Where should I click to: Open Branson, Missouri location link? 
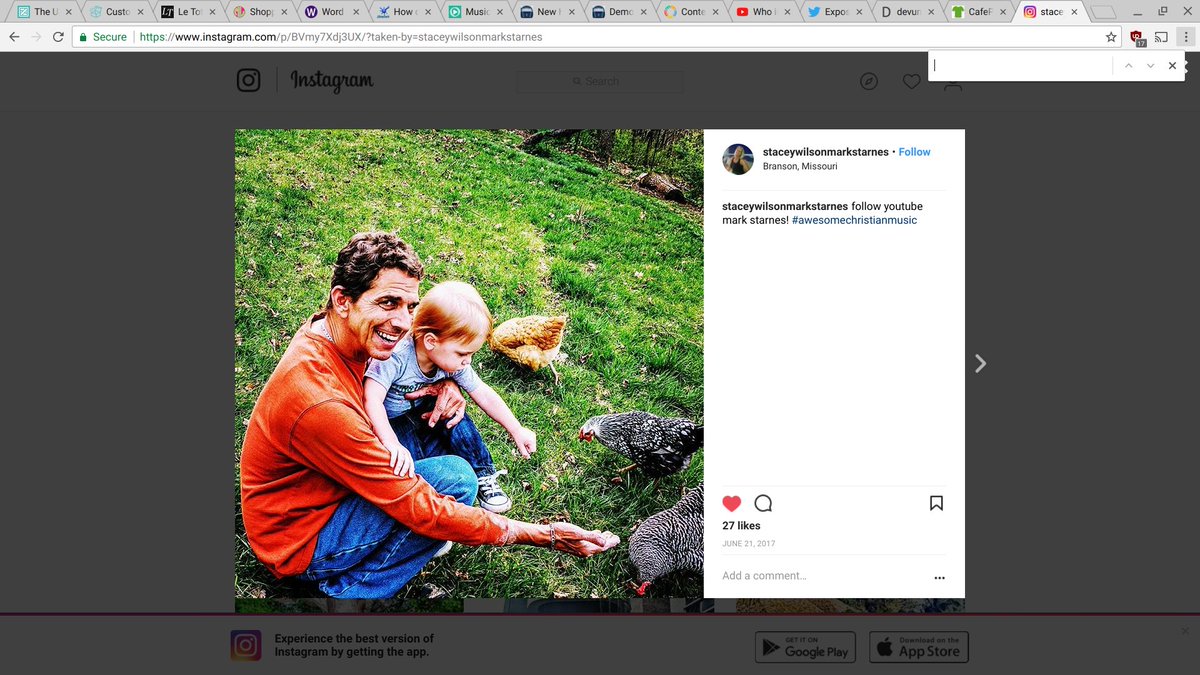point(800,167)
